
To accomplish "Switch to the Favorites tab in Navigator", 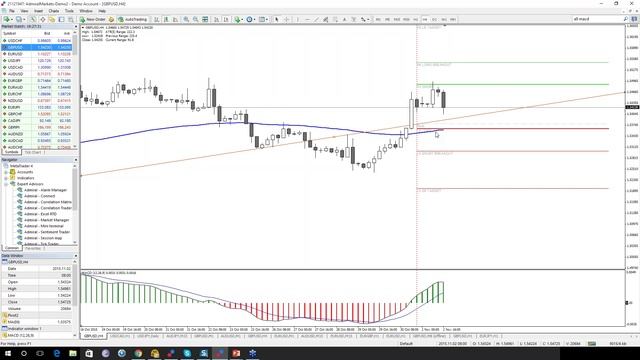I will point(33,248).
